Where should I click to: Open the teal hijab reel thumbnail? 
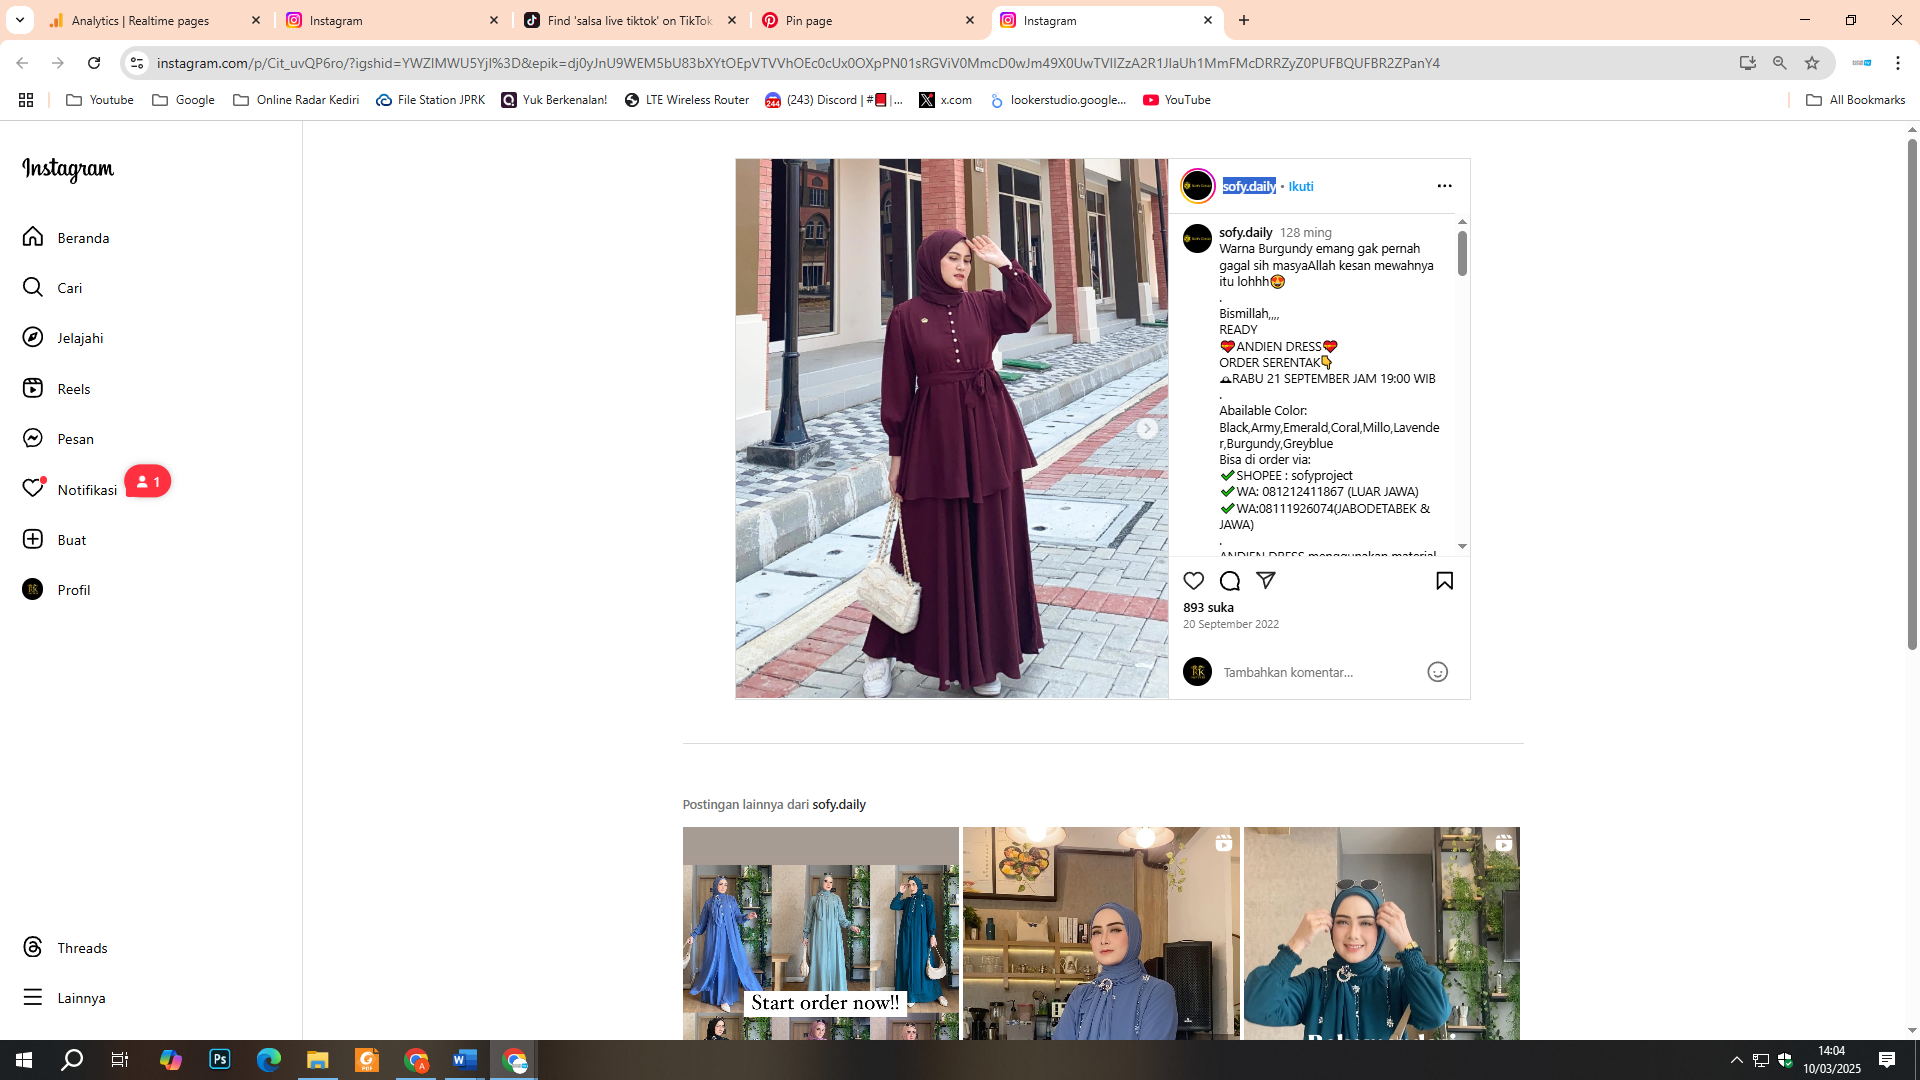pyautogui.click(x=1381, y=933)
